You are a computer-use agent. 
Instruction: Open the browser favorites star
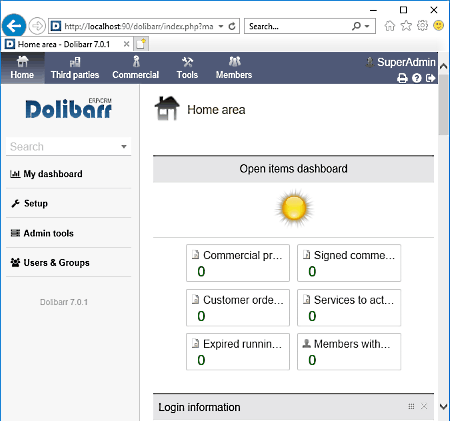click(406, 26)
